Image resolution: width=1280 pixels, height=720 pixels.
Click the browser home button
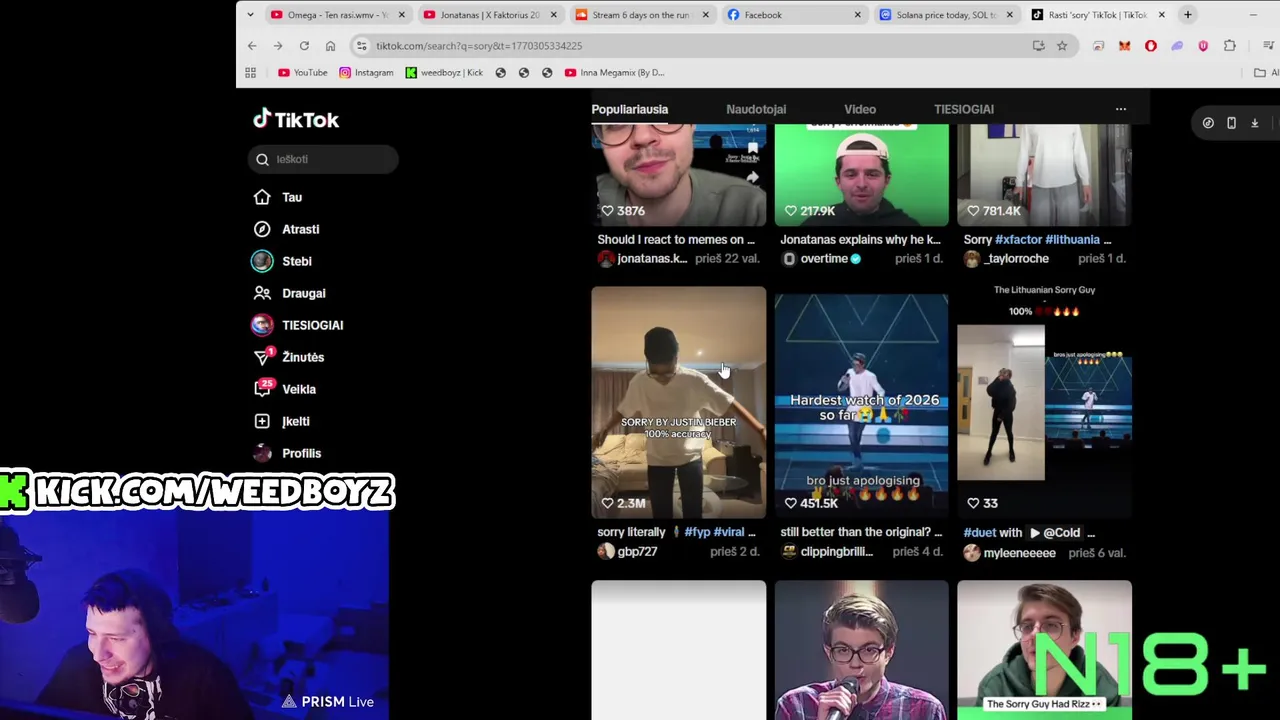[x=330, y=46]
